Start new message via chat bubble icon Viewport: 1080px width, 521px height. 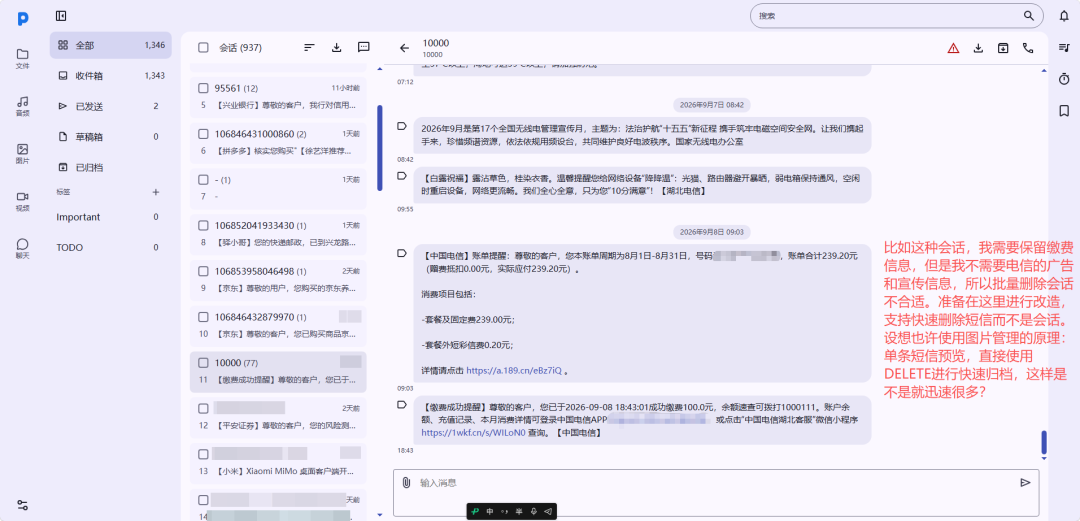click(x=364, y=48)
